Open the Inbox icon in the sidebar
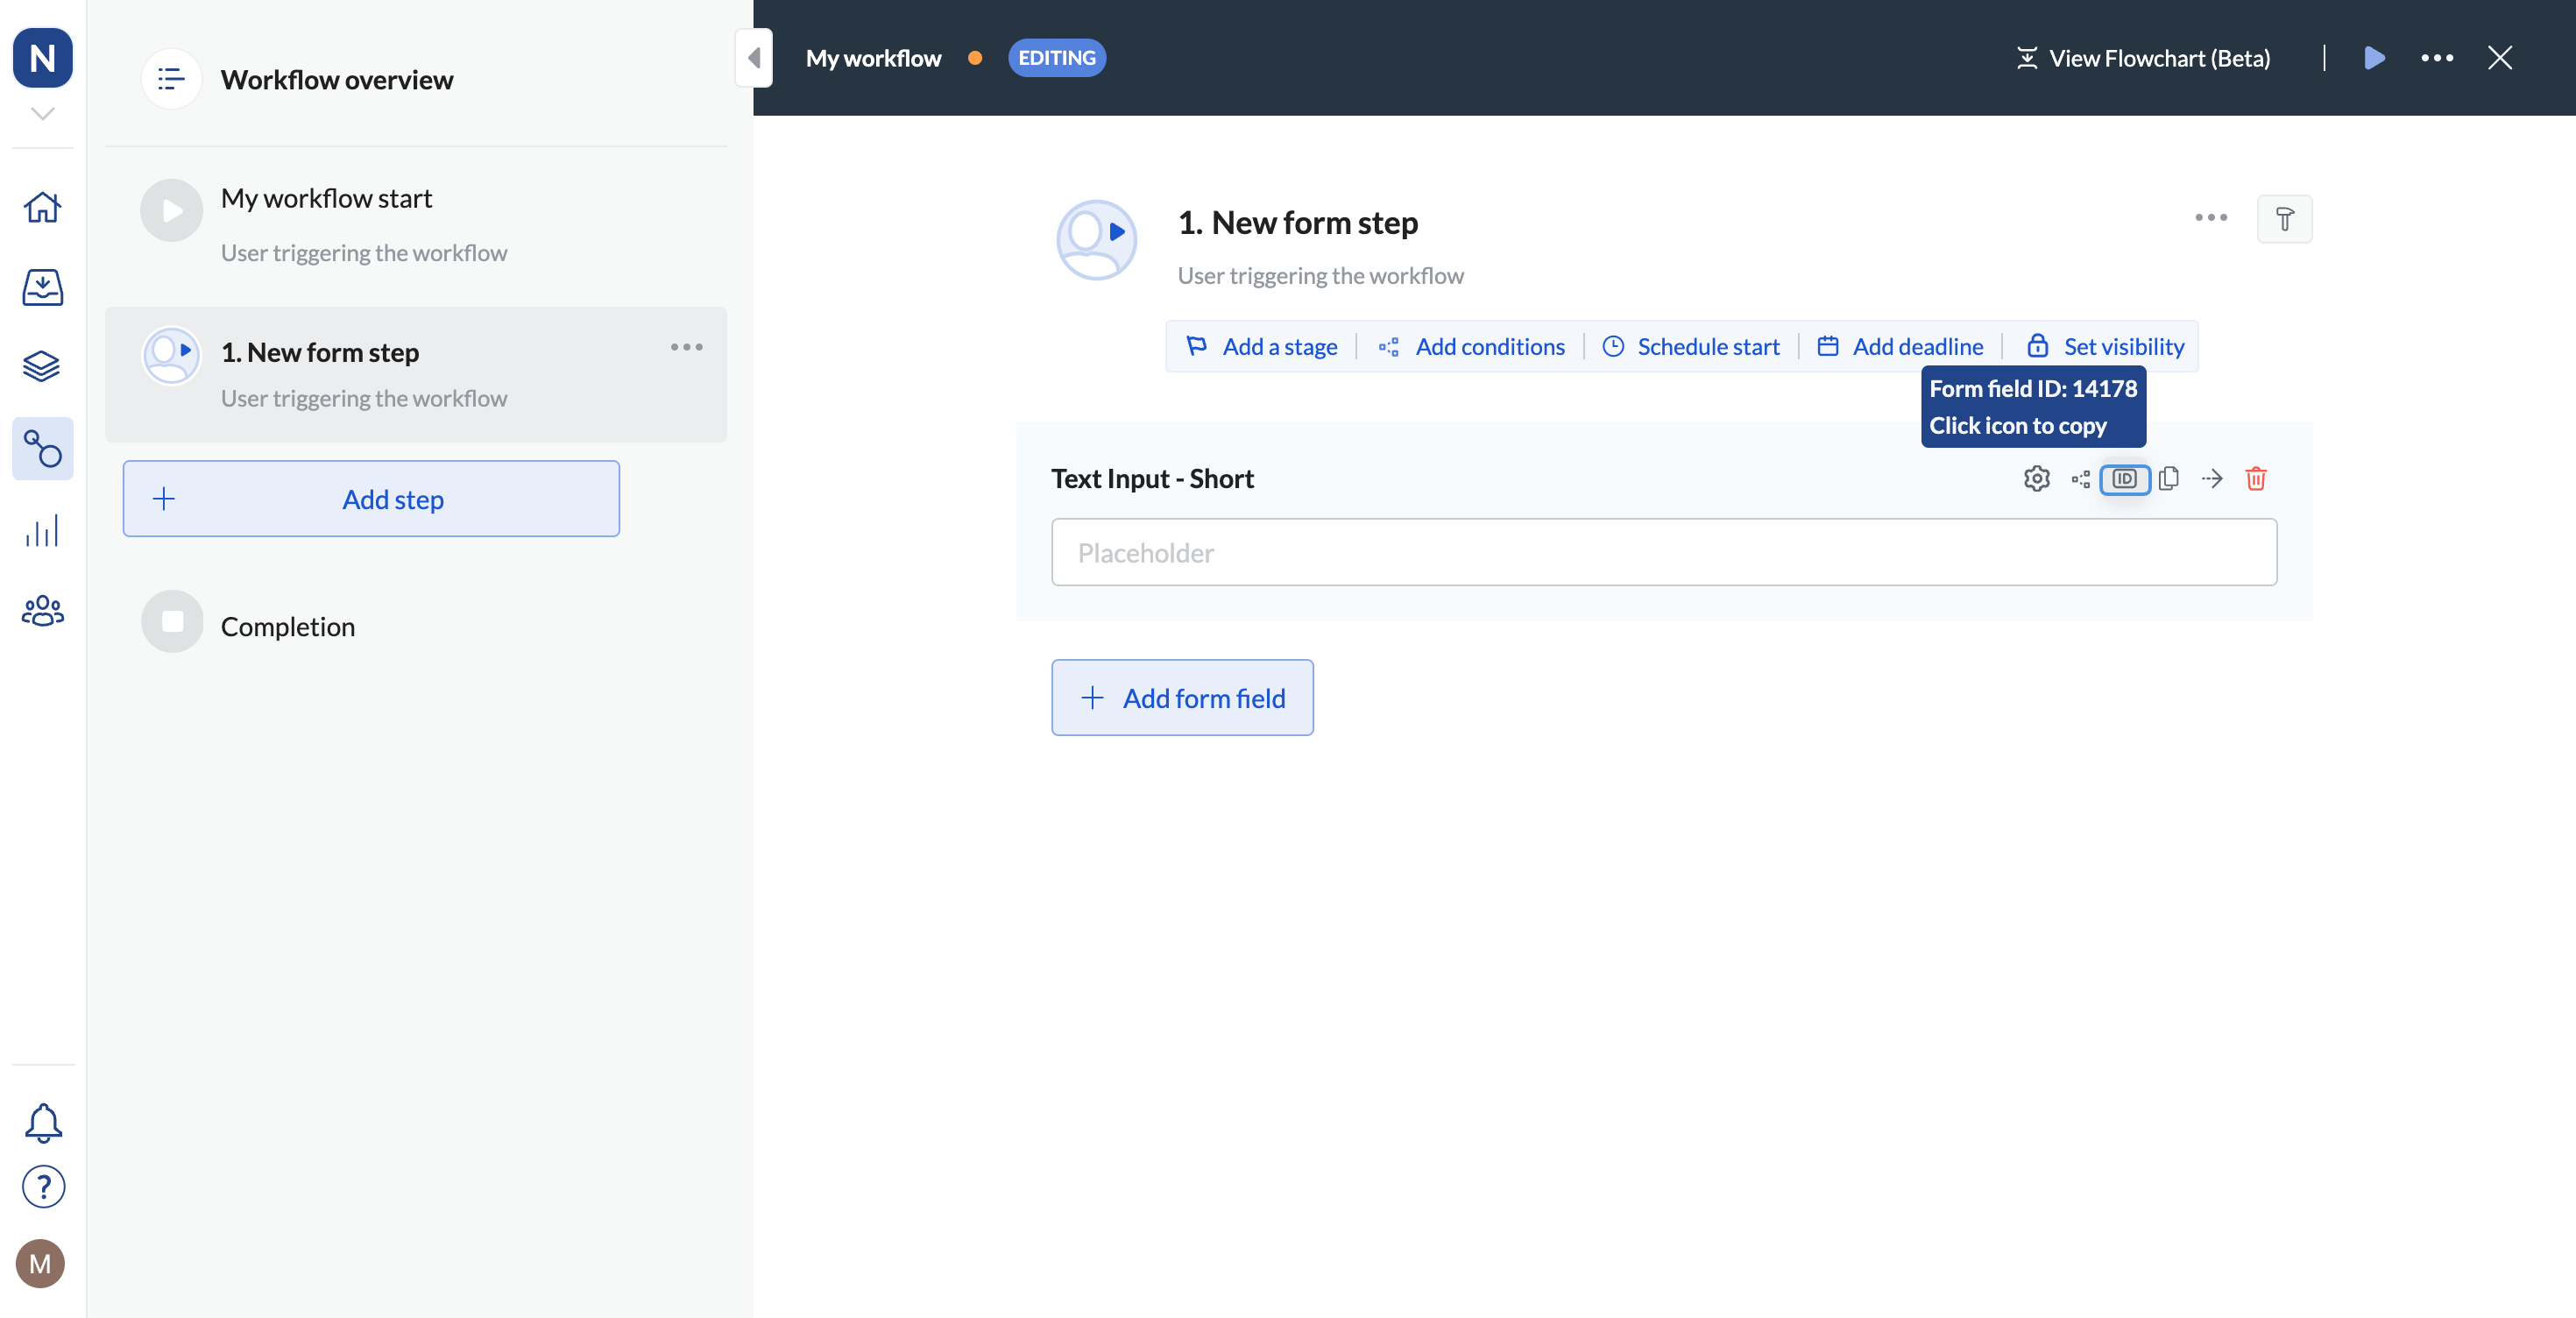Viewport: 2576px width, 1318px height. [x=42, y=287]
